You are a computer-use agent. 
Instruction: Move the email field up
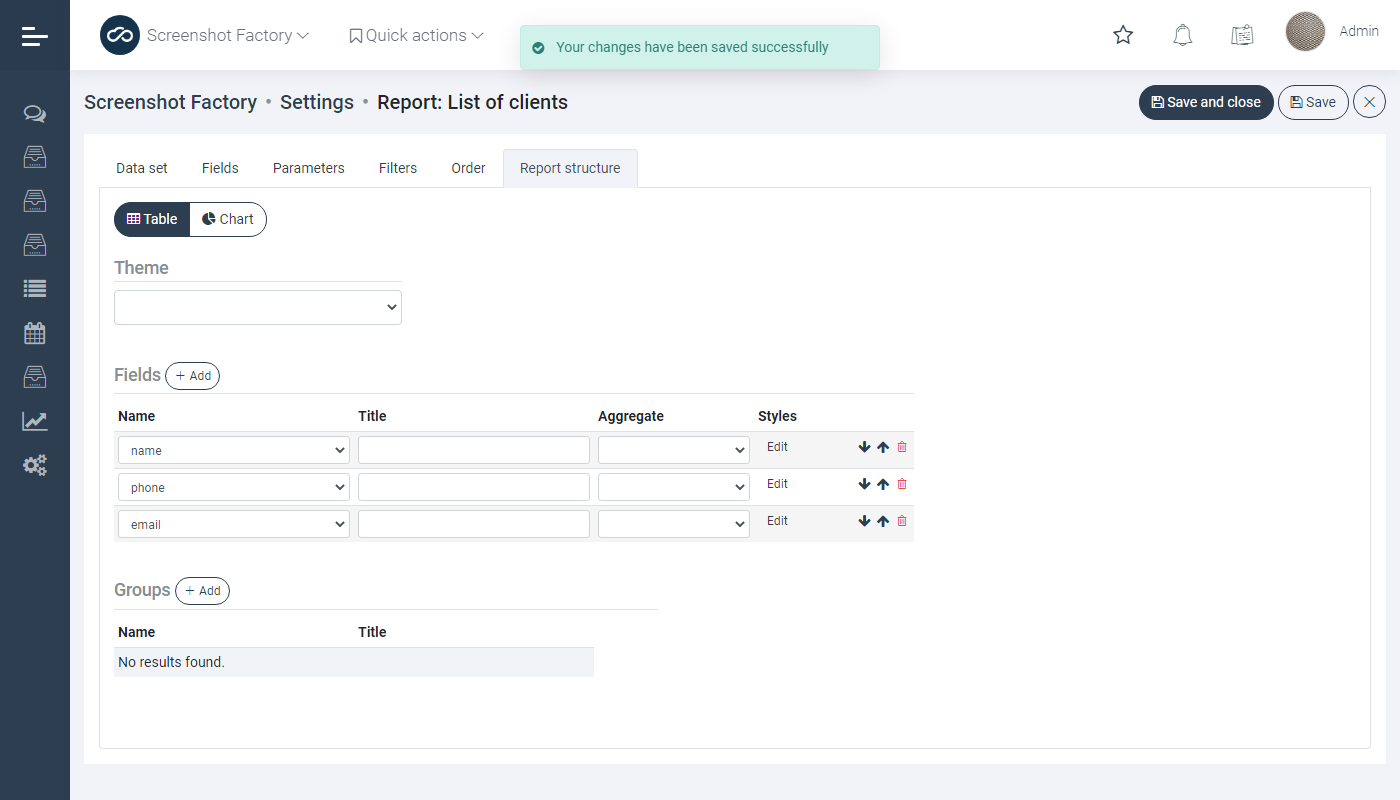coord(883,521)
